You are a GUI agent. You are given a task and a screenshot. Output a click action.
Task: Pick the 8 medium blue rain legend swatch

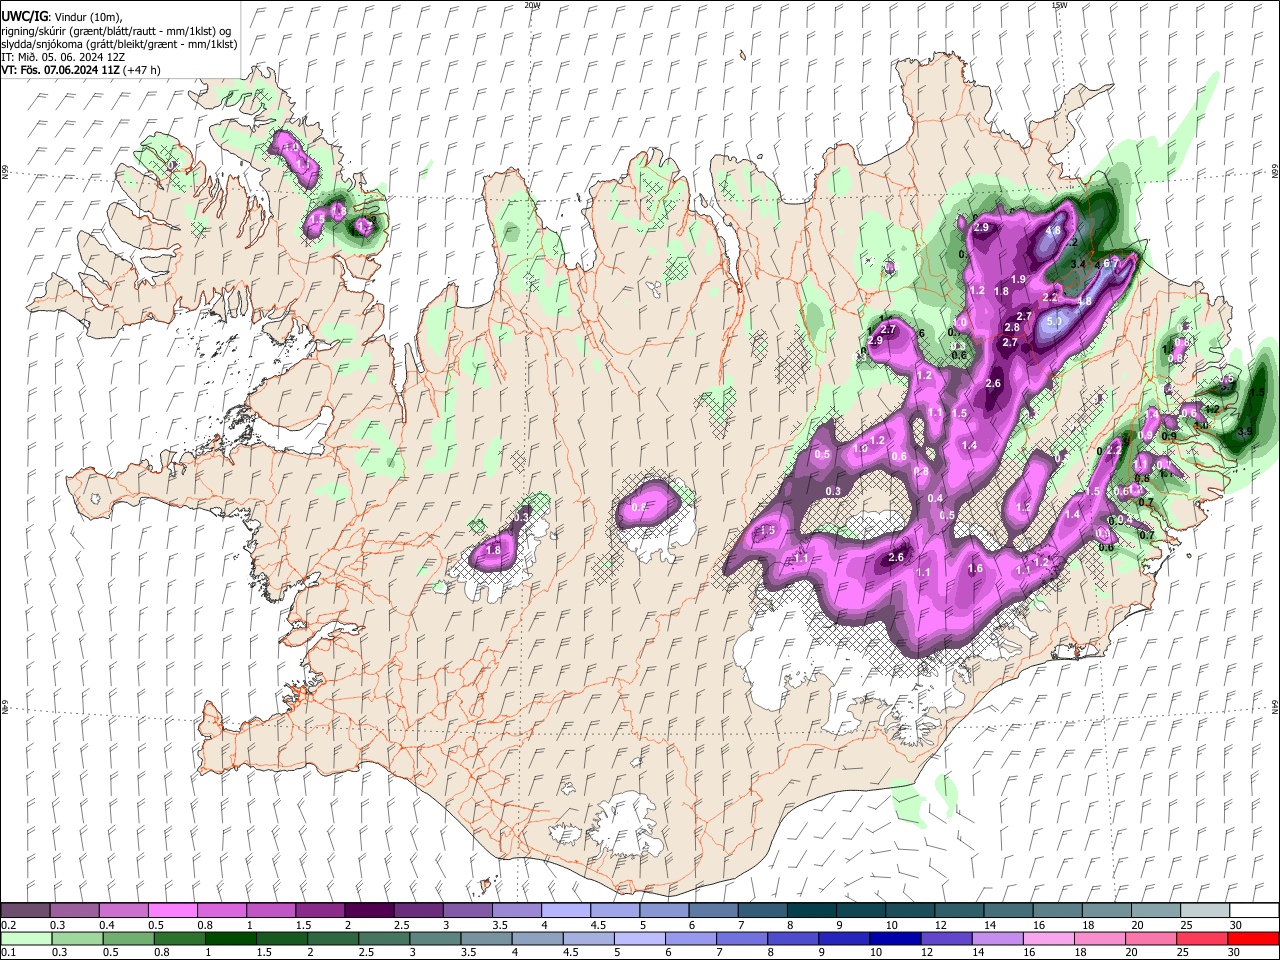tap(793, 938)
